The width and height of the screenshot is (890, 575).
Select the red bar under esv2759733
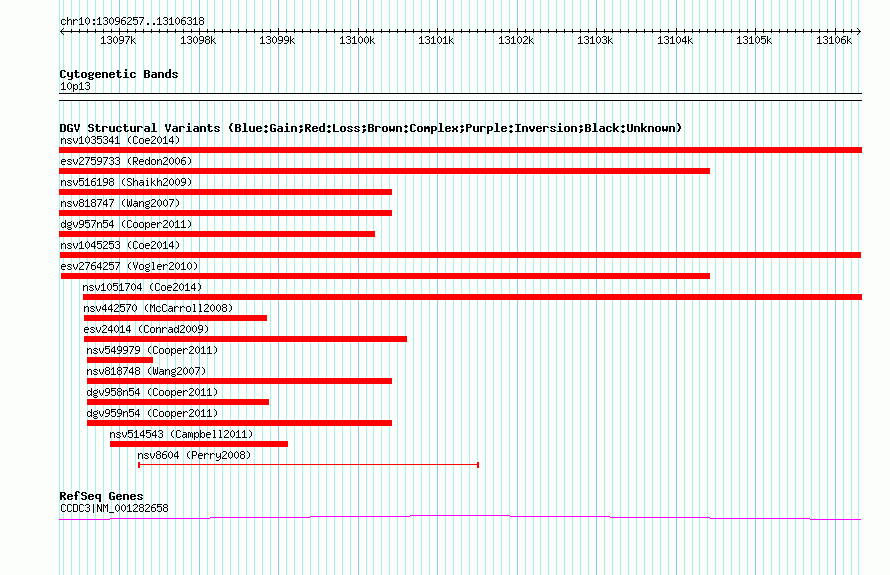pos(384,171)
